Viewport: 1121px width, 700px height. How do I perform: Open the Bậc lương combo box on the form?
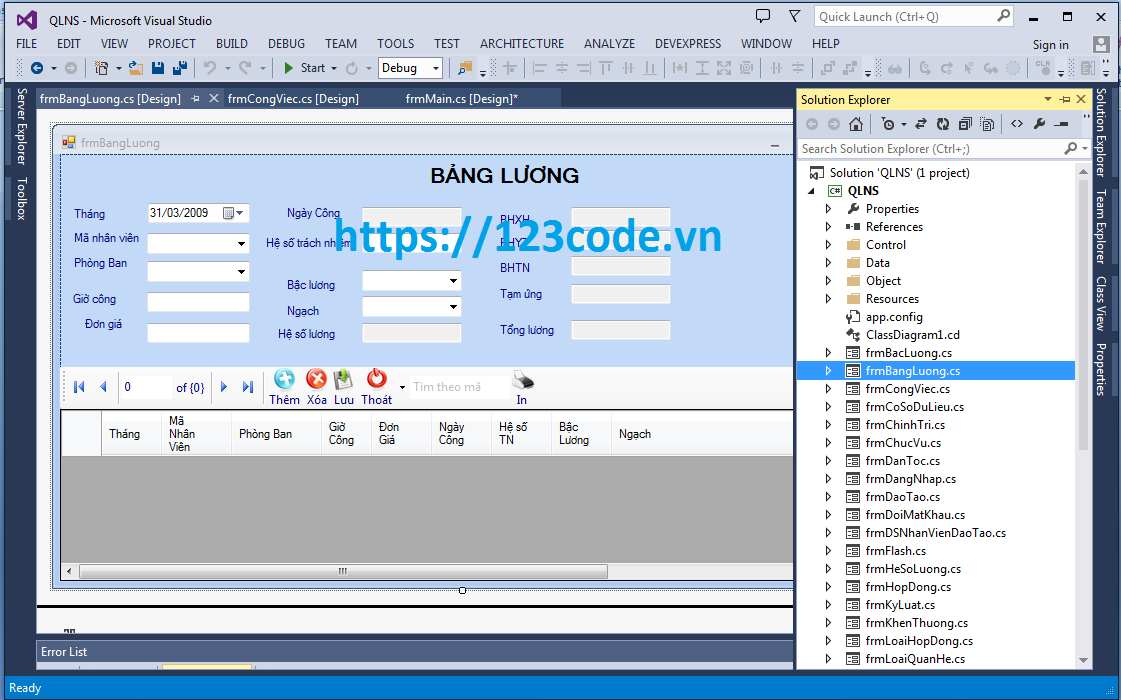(x=453, y=280)
